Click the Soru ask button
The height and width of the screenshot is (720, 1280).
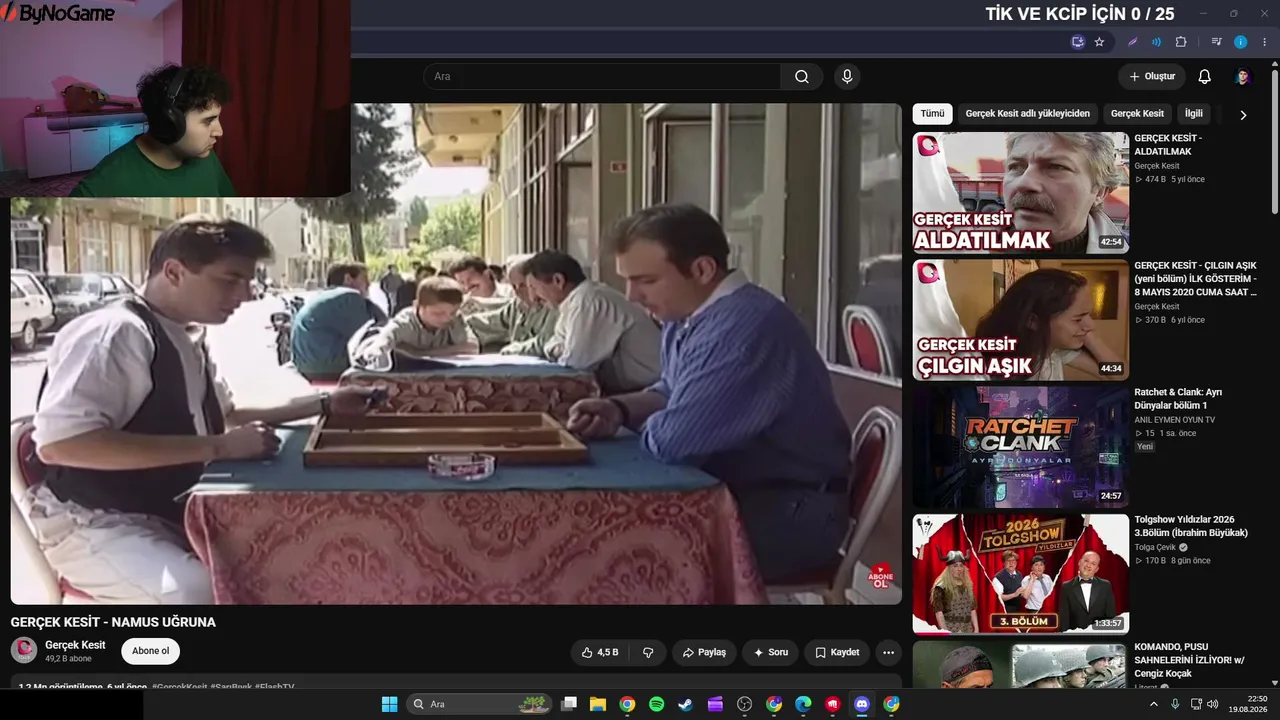770,652
